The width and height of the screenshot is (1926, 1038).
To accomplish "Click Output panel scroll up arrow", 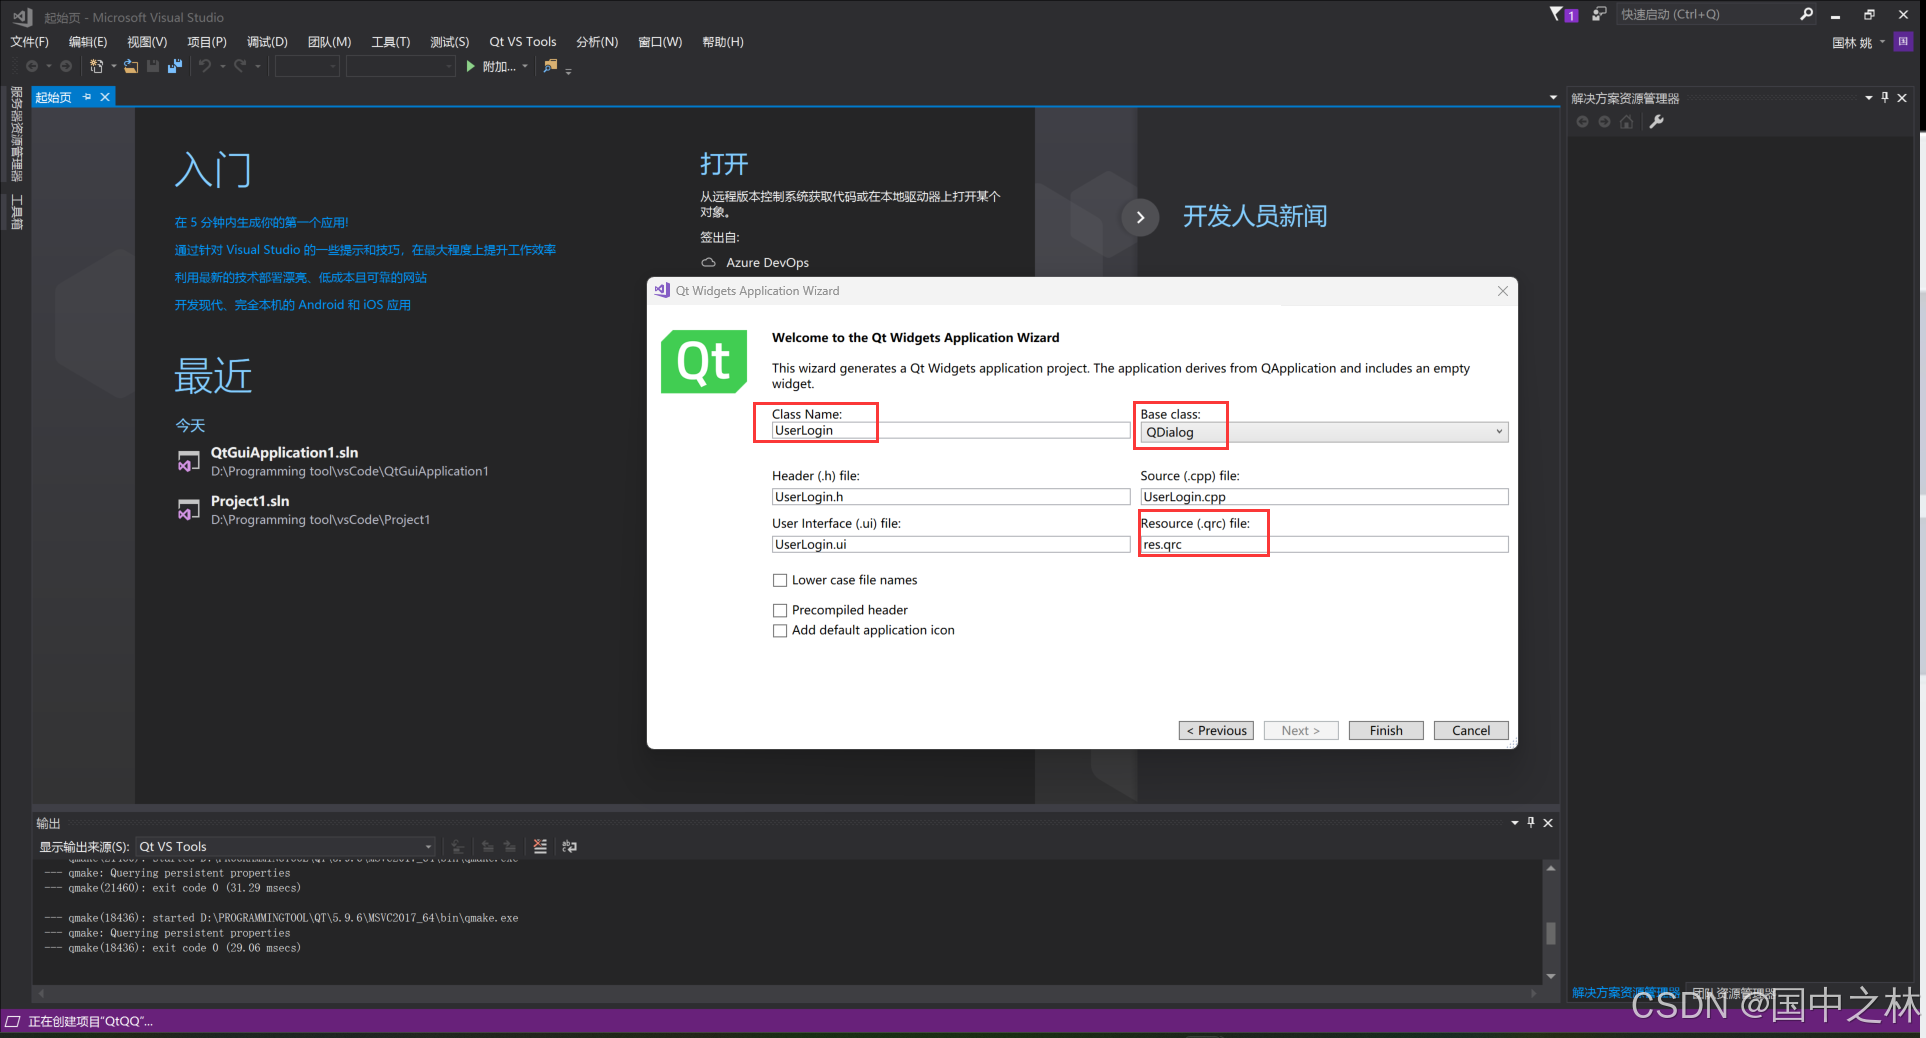I will pos(1551,868).
